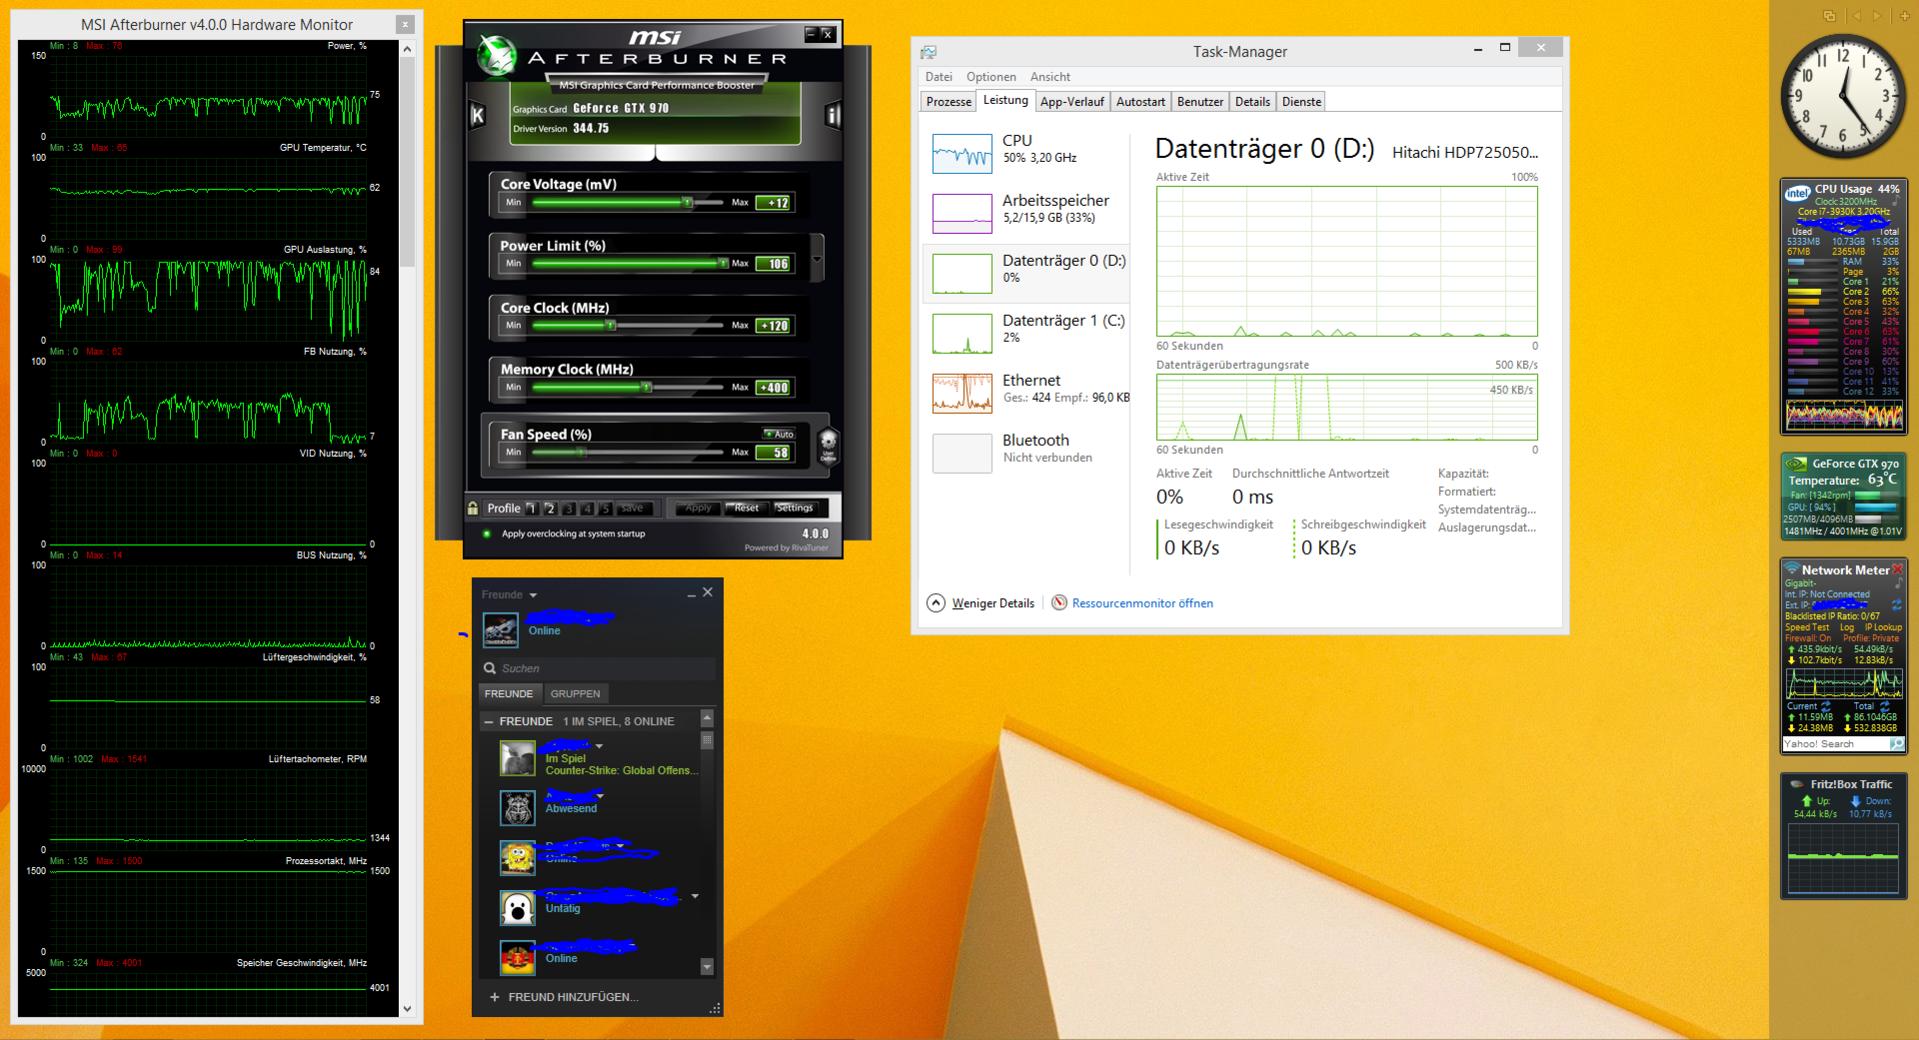Open dropdown arrow for the Untätig friend

click(x=695, y=896)
